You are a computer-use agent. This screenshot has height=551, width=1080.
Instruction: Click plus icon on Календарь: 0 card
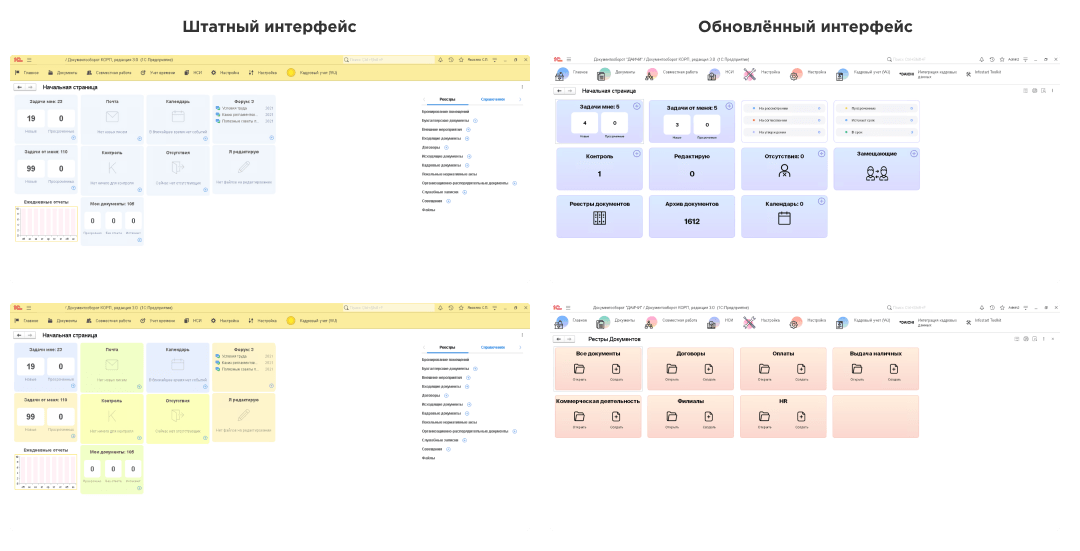coord(821,201)
